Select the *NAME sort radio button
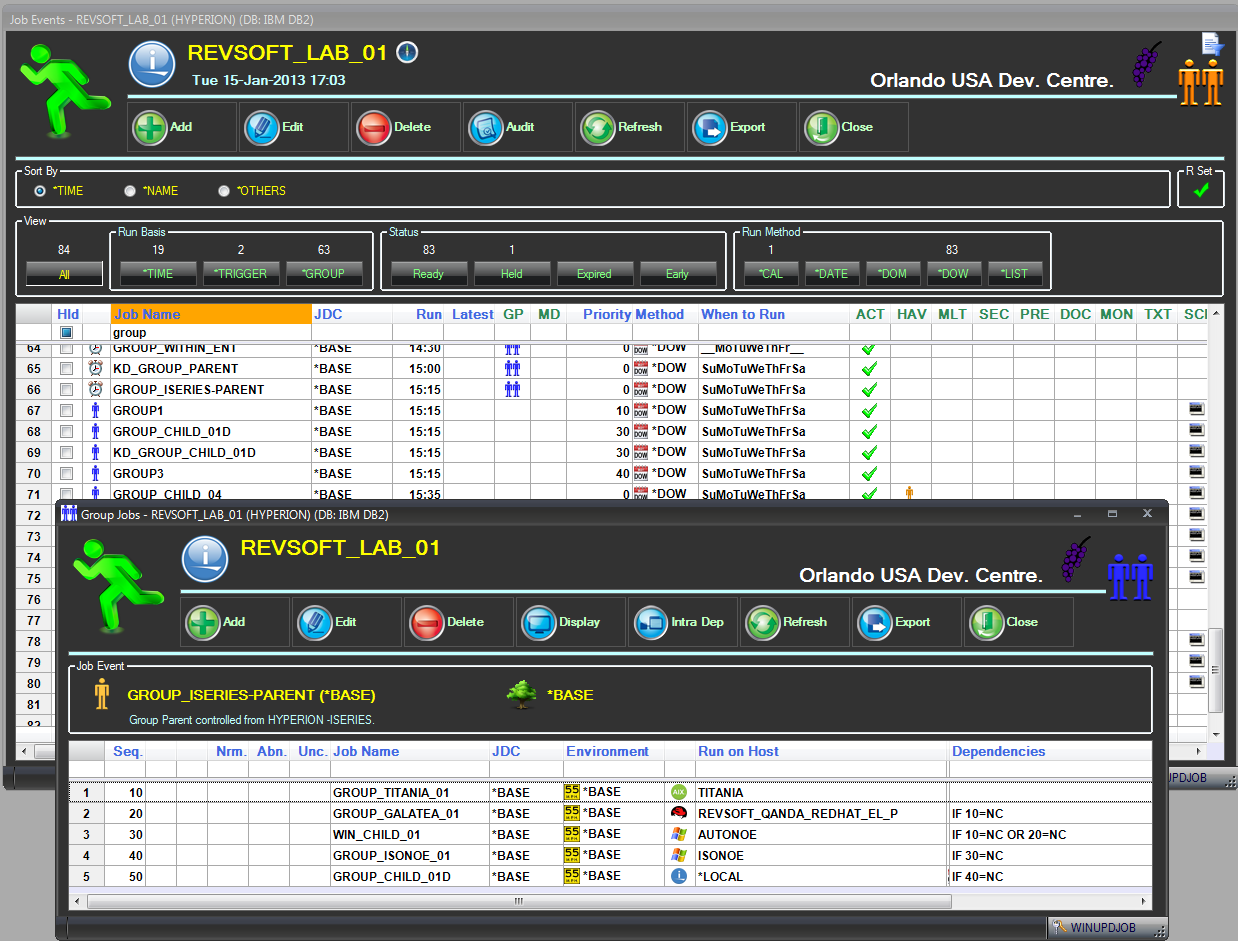1238x941 pixels. 130,191
